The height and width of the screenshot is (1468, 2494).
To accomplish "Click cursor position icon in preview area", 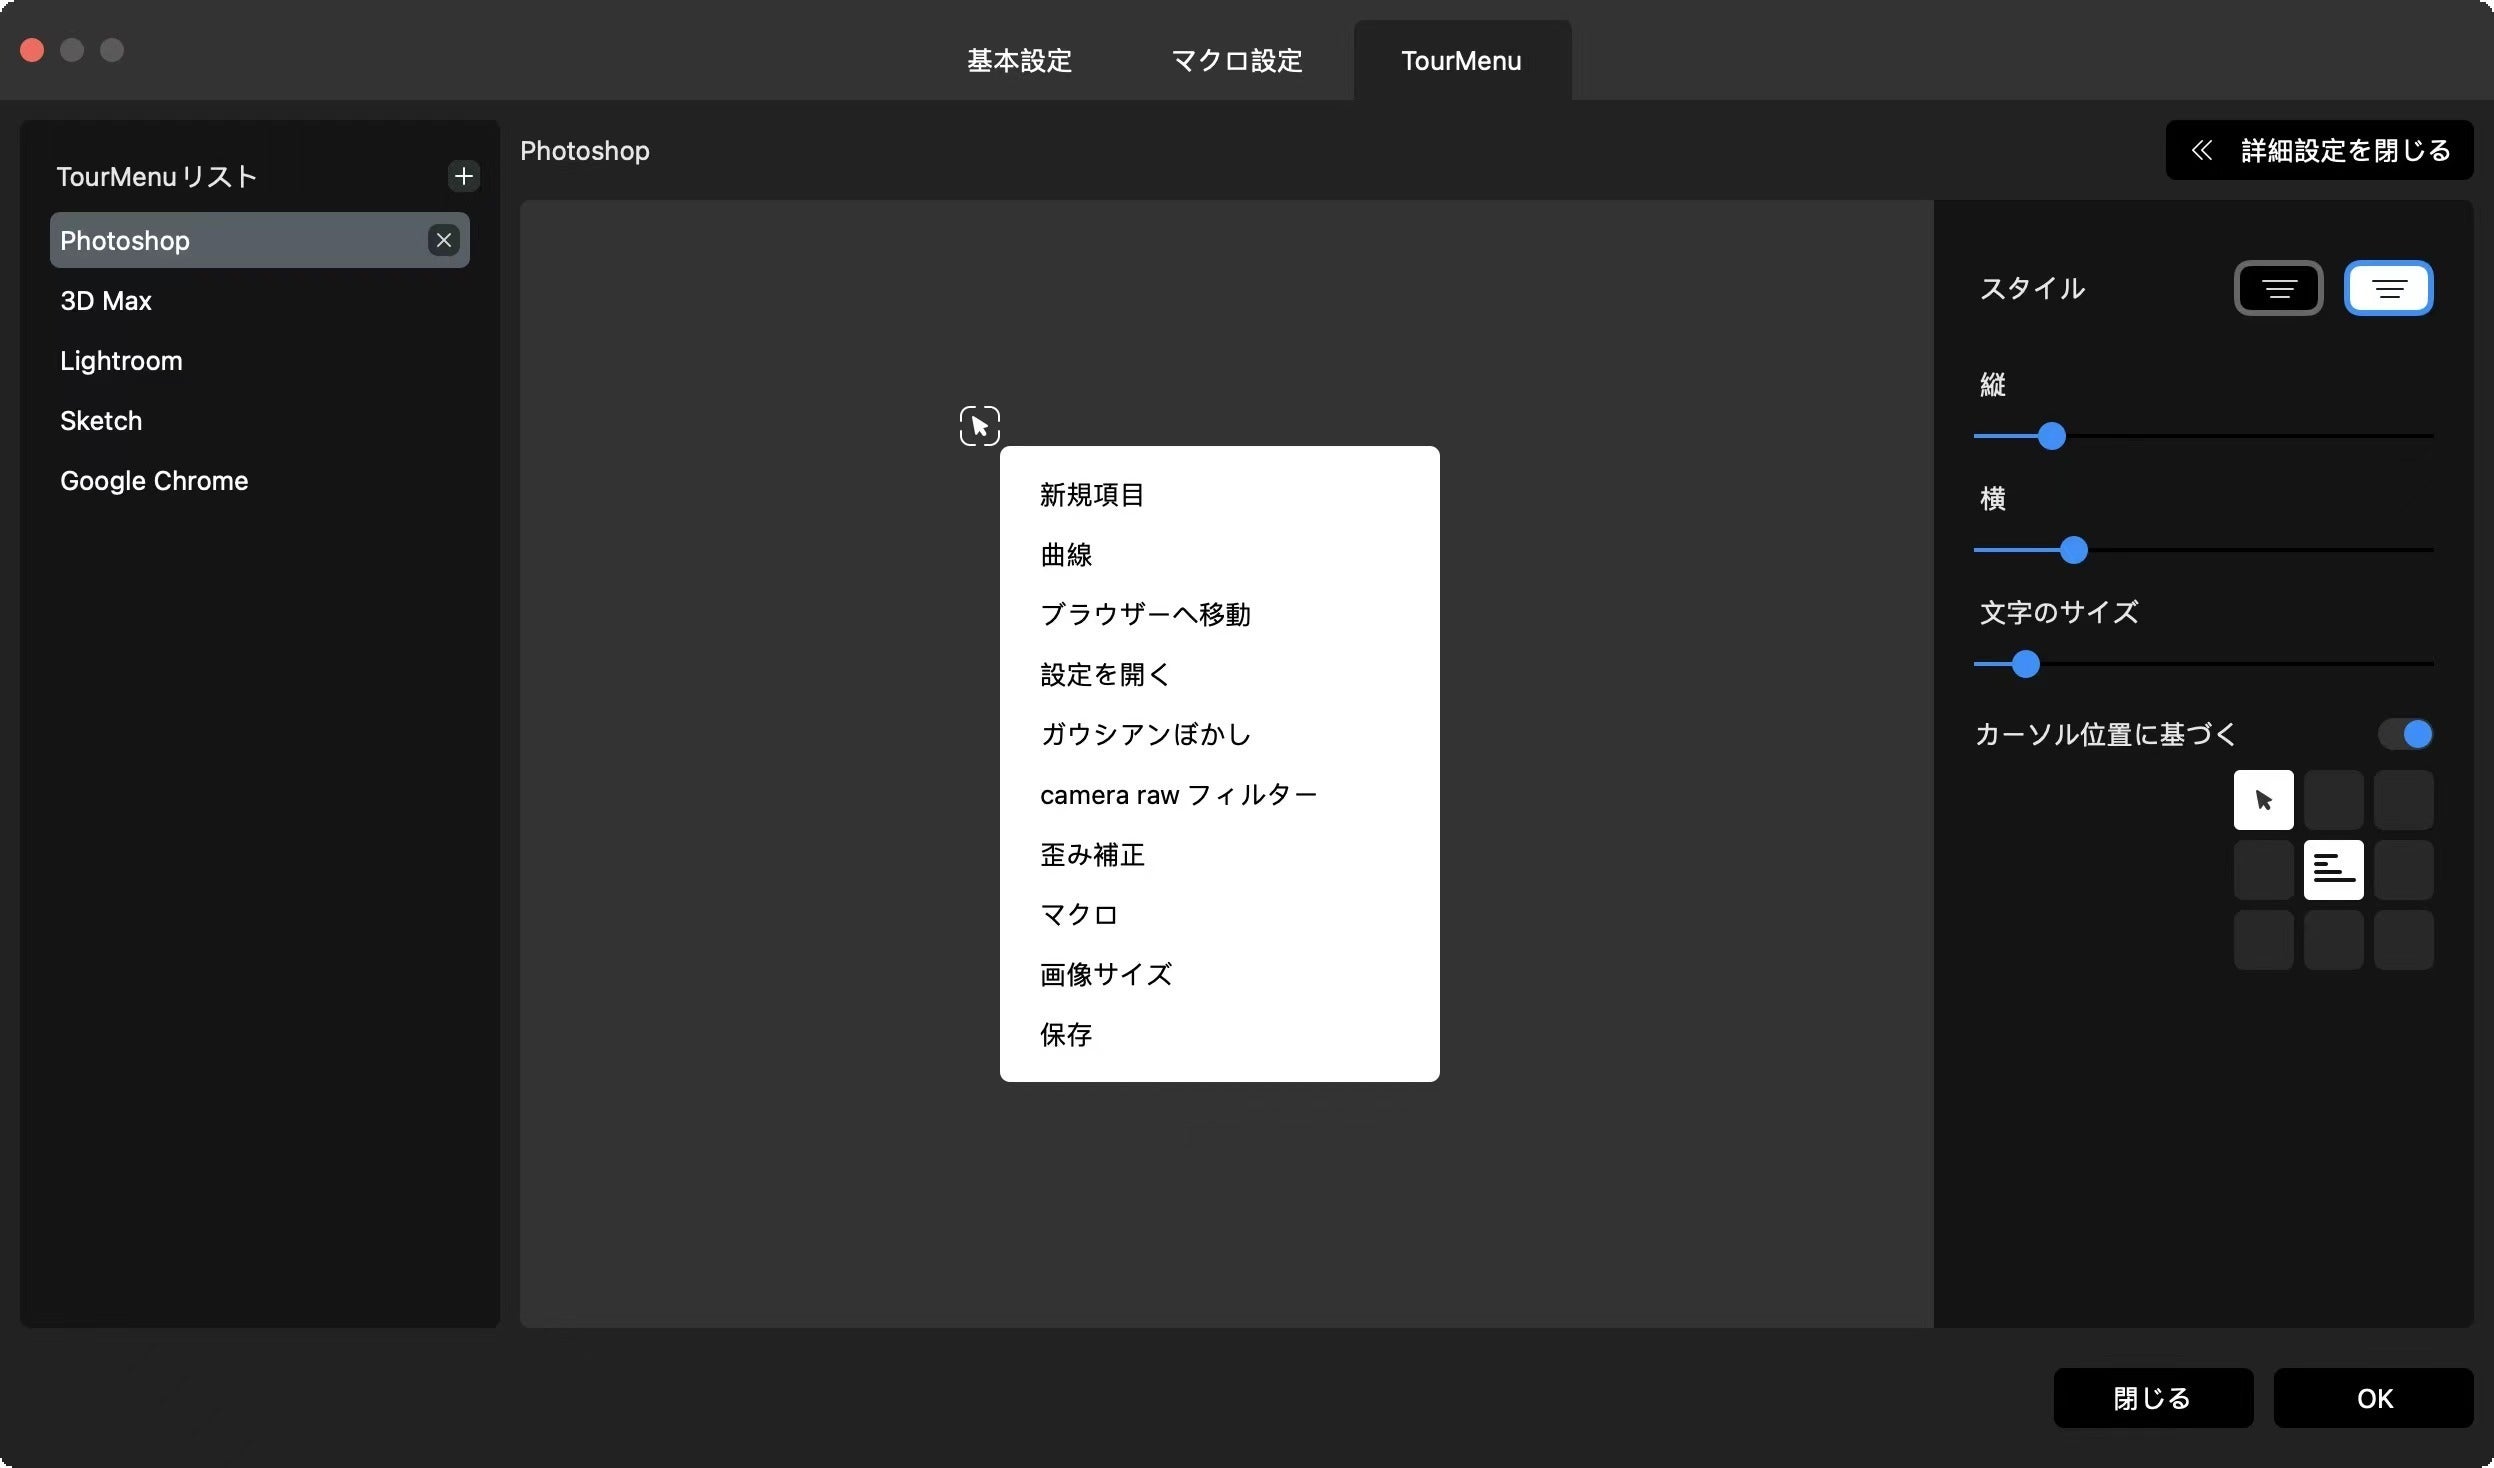I will pyautogui.click(x=979, y=426).
